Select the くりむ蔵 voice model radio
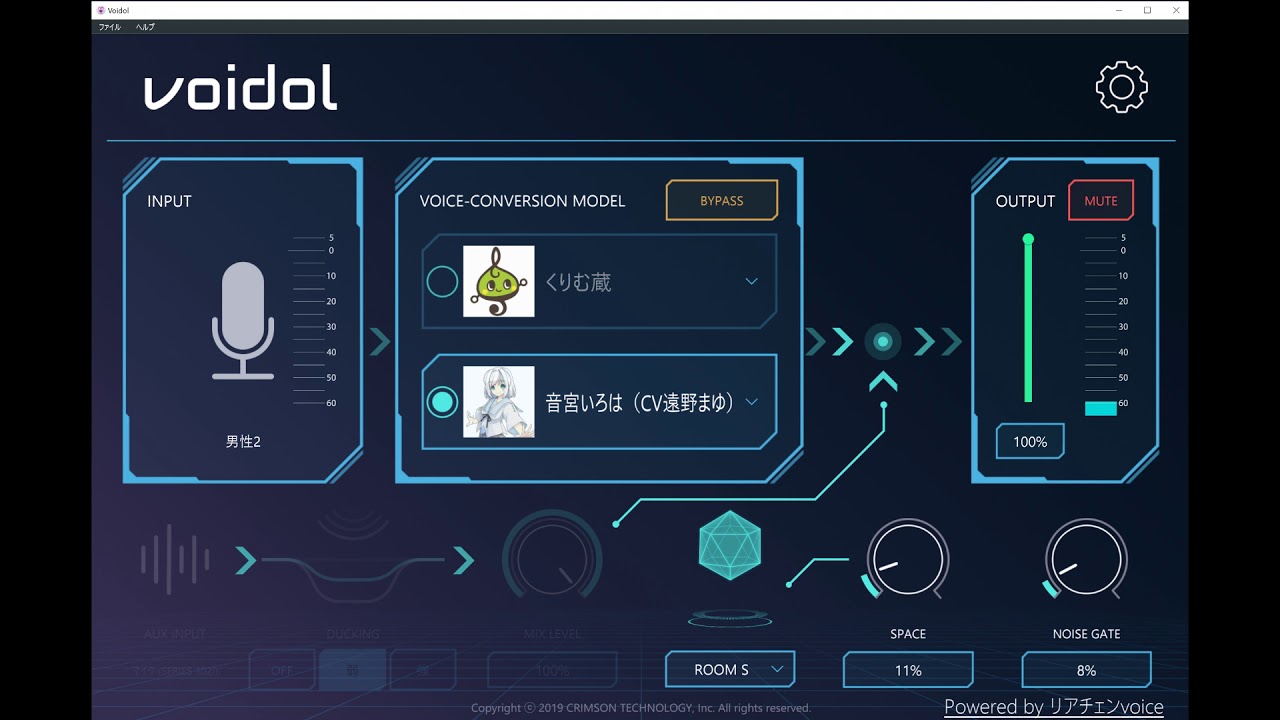Image resolution: width=1280 pixels, height=720 pixels. (442, 282)
